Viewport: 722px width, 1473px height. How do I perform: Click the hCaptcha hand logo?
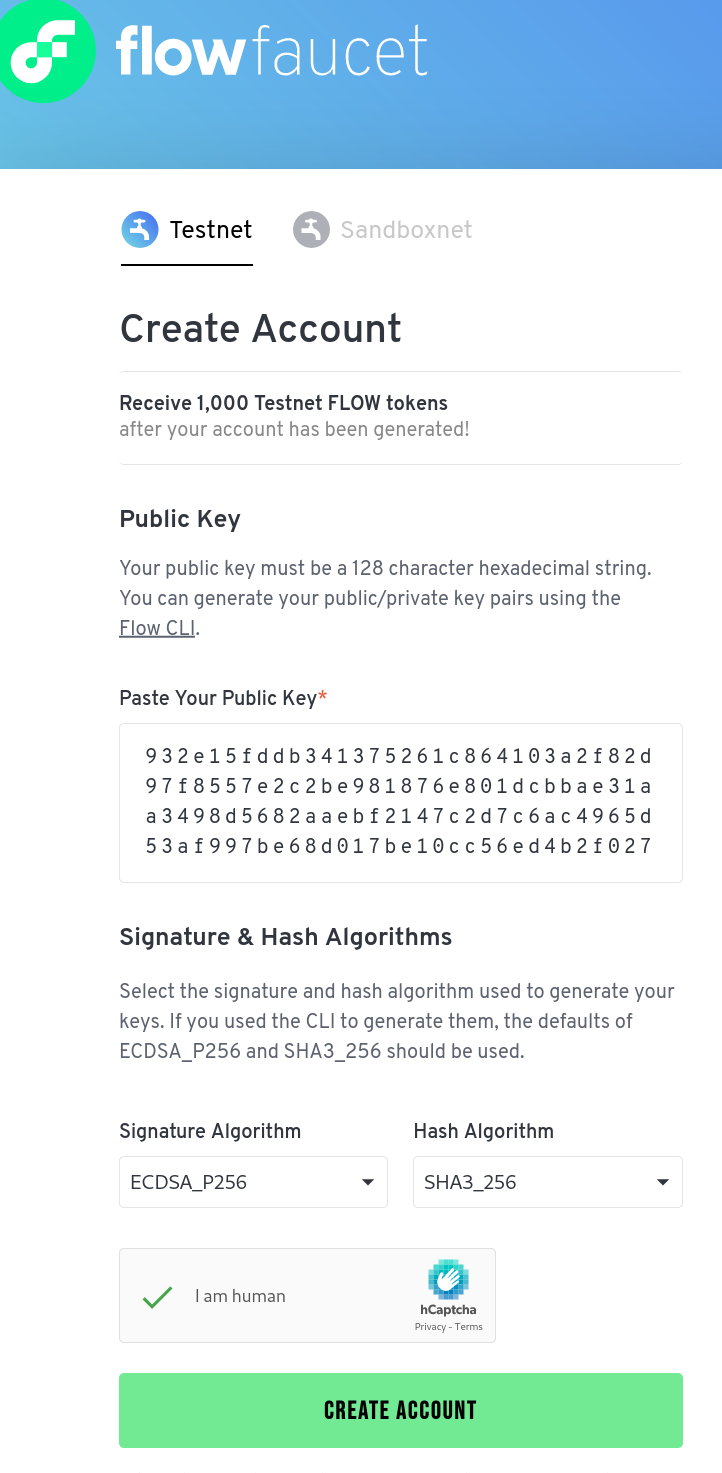[x=448, y=1279]
